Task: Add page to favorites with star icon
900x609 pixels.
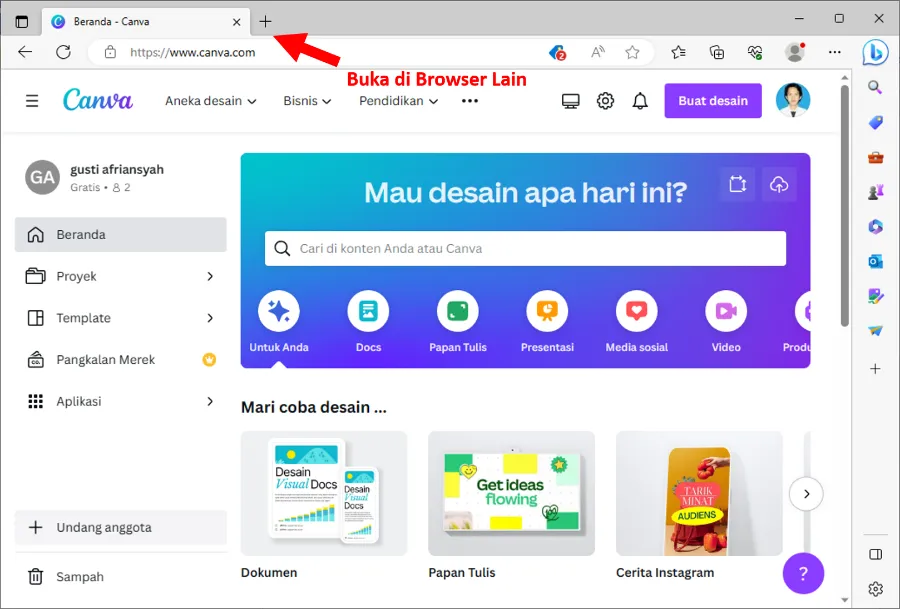Action: pyautogui.click(x=632, y=52)
